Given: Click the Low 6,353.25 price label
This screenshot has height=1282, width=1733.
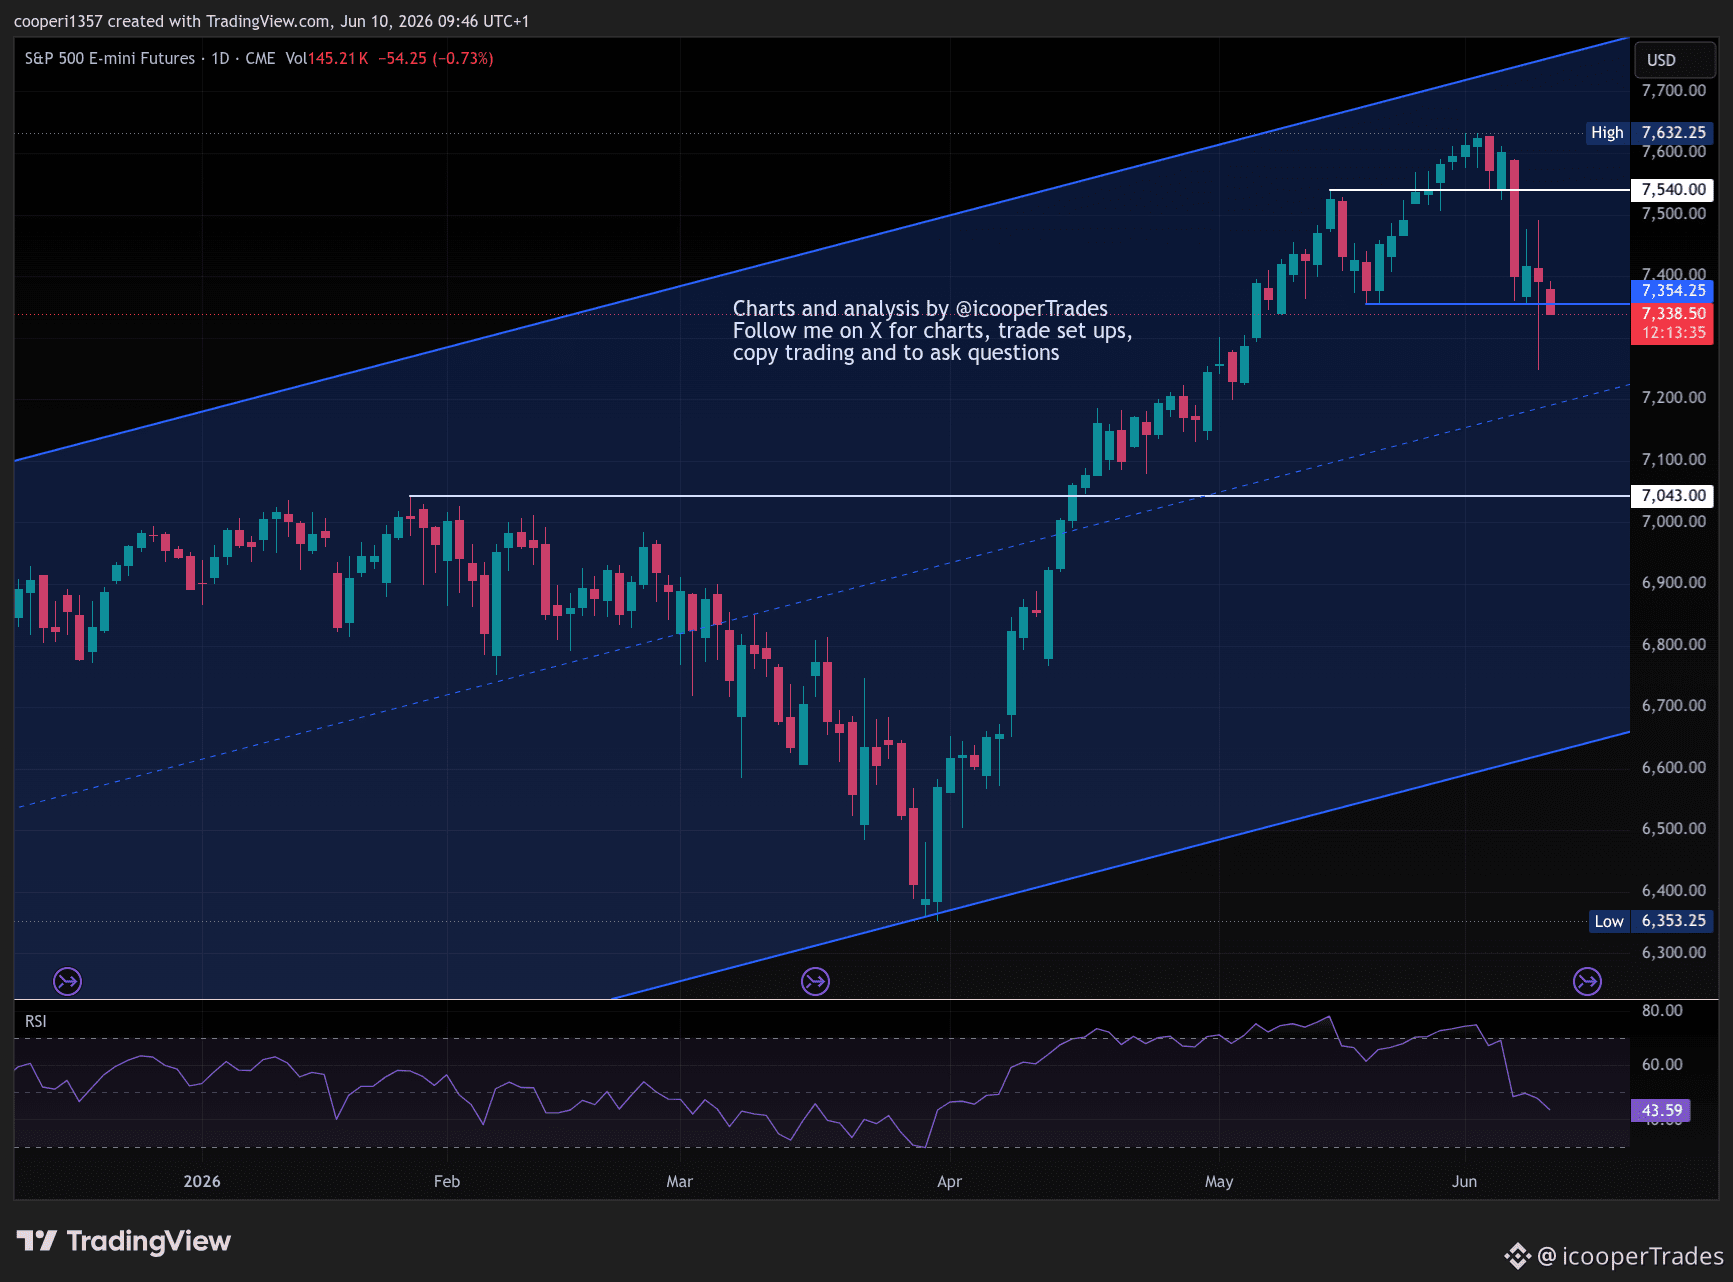Looking at the screenshot, I should click(1650, 921).
